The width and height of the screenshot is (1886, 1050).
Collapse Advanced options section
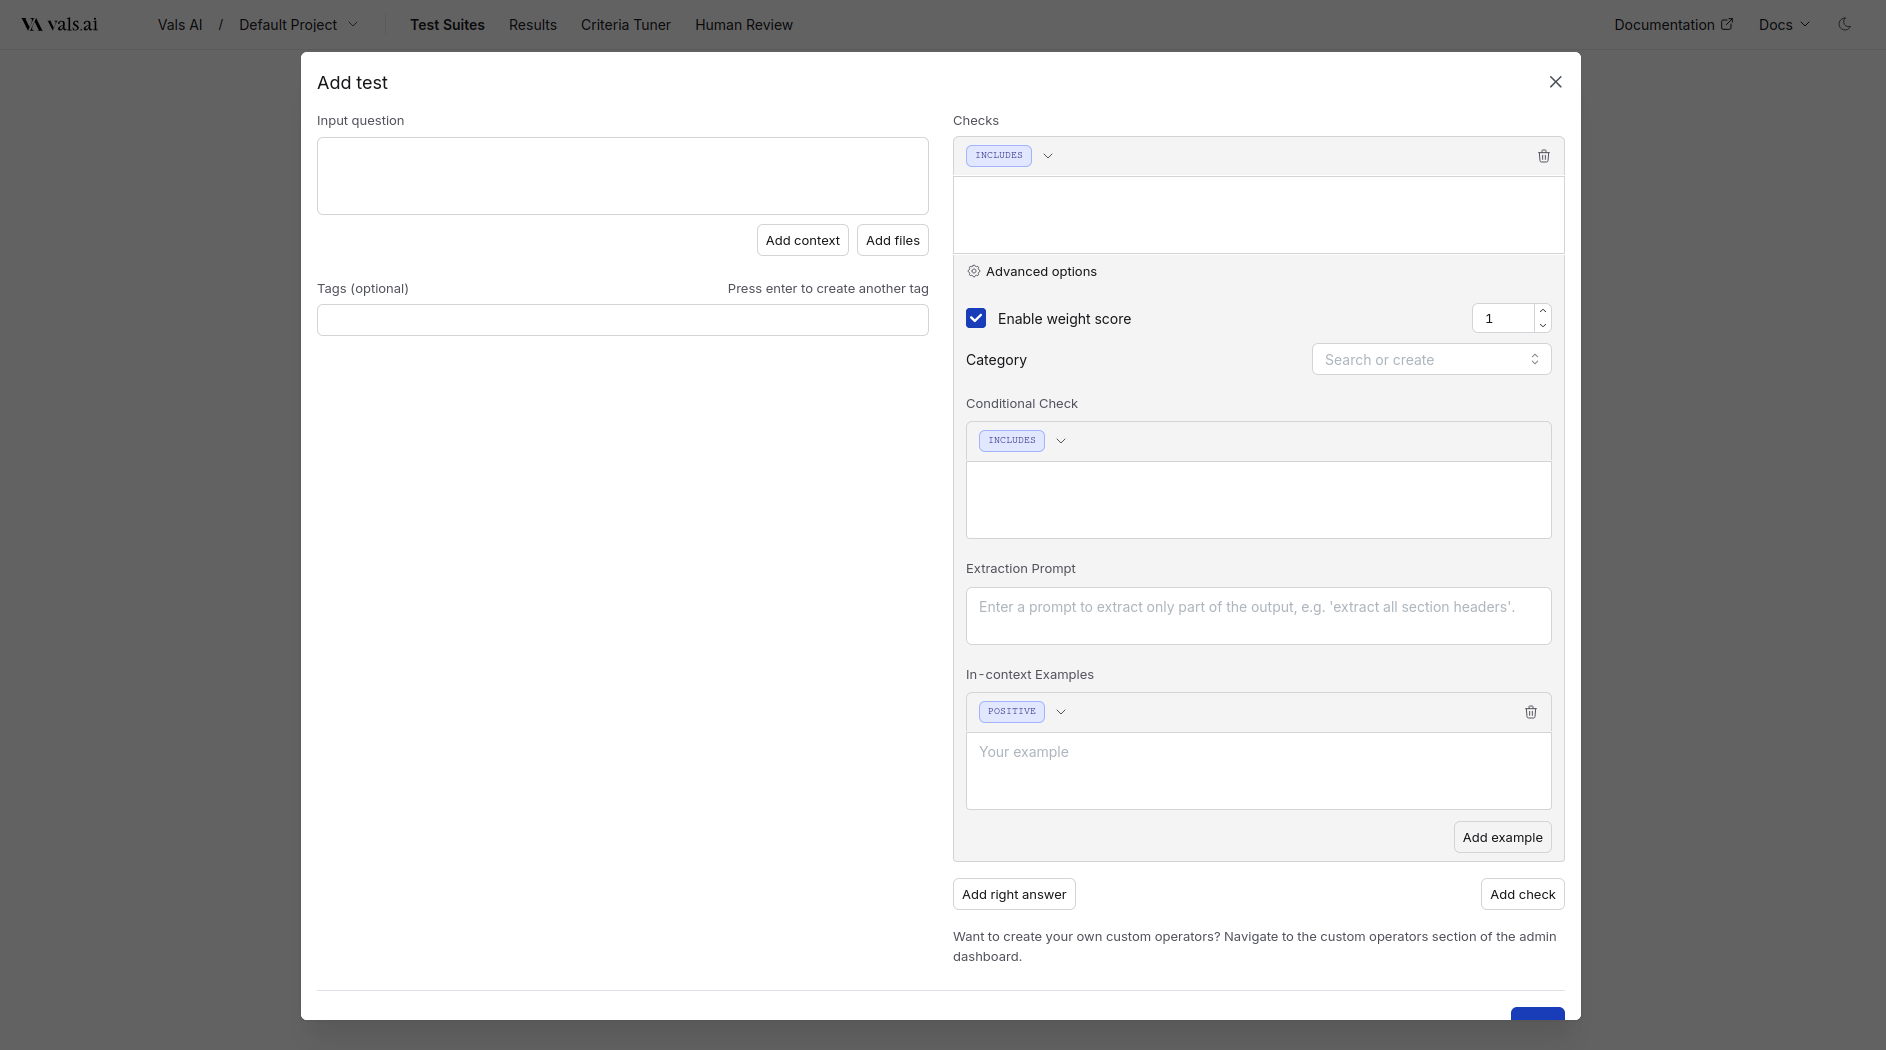[x=1031, y=271]
